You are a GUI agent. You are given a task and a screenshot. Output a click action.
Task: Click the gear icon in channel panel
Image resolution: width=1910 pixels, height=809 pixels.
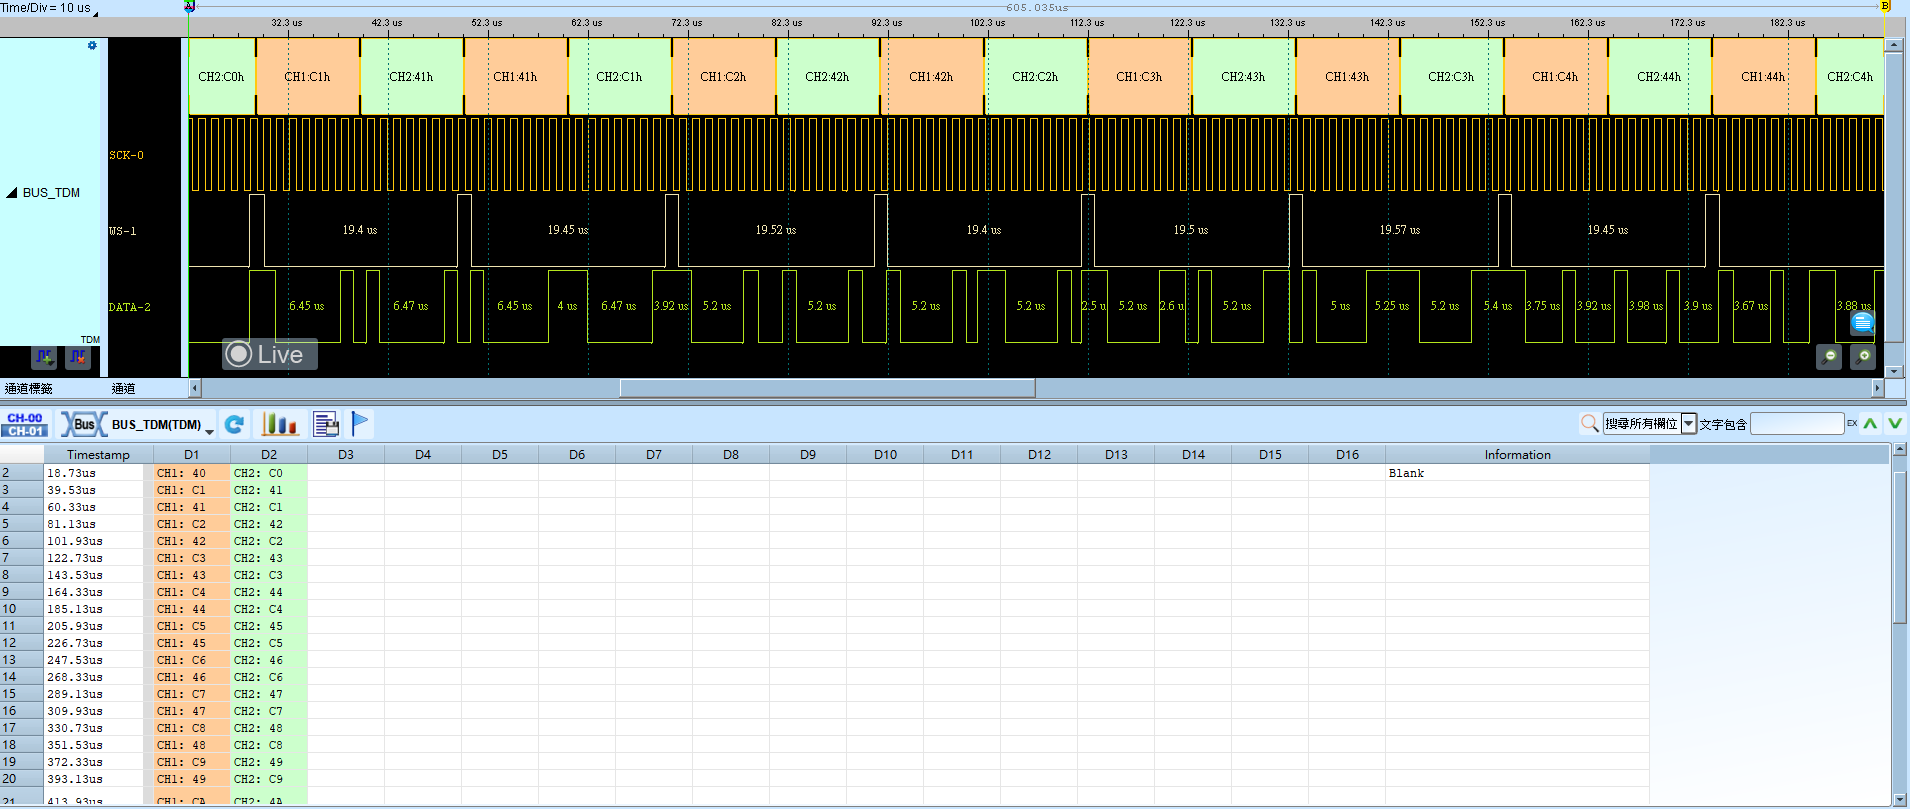[x=92, y=46]
